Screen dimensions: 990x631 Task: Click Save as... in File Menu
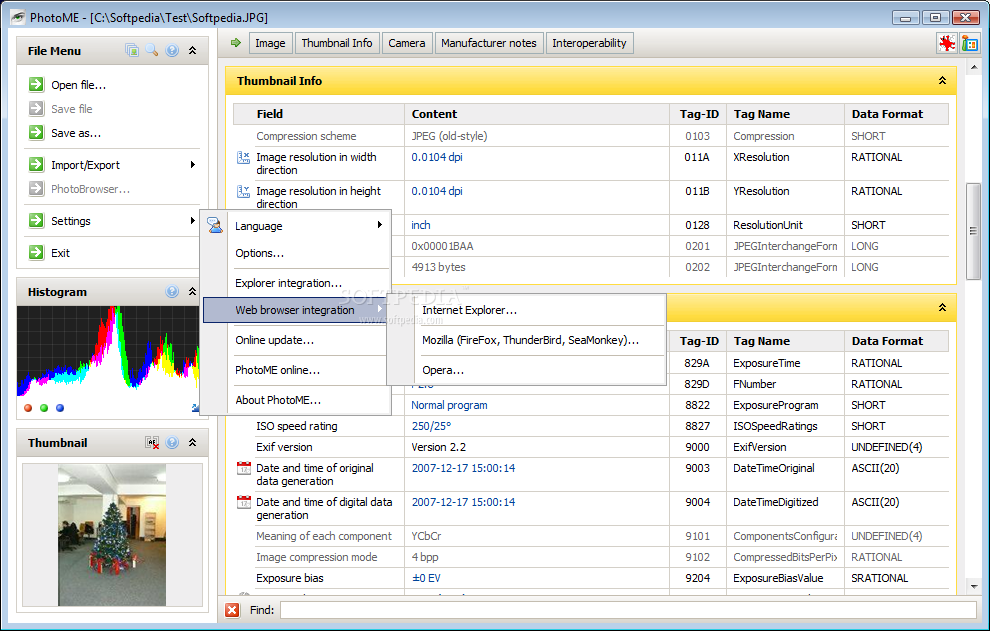point(76,133)
